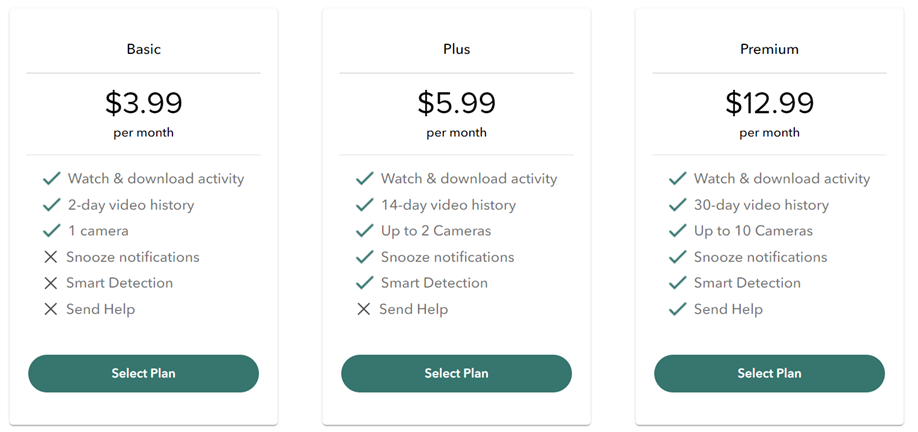Click the checkmark beside Premium's 30-day video history
918x432 pixels.
point(678,205)
